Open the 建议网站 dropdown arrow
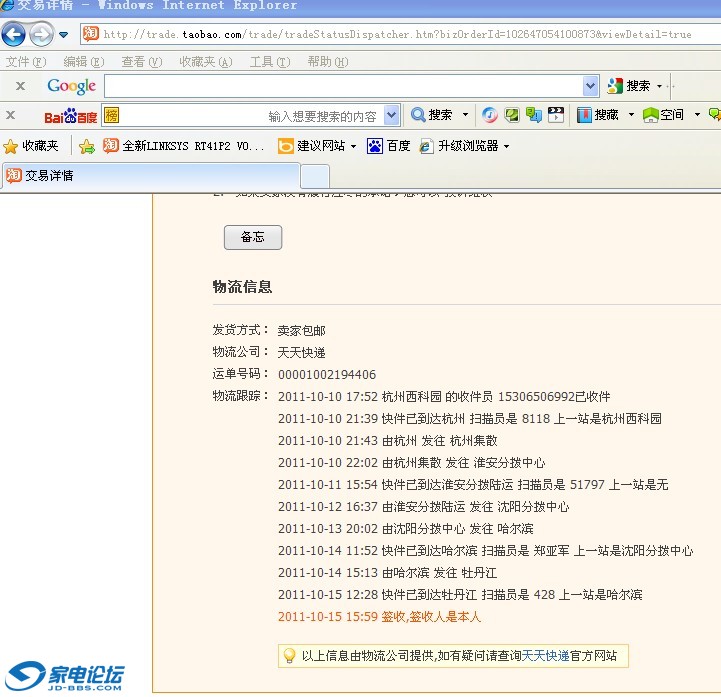 (x=353, y=146)
